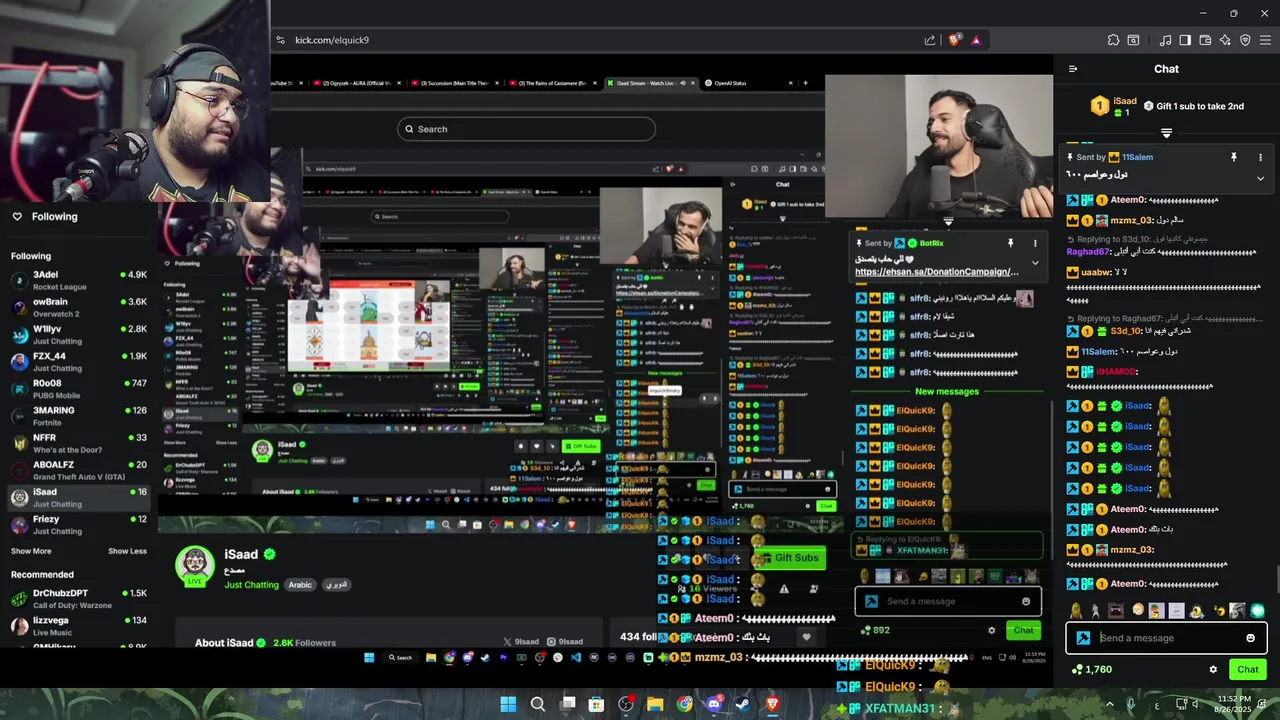Click the search-tabs icon beside the extensions icon
The height and width of the screenshot is (720, 1280).
point(1133,40)
